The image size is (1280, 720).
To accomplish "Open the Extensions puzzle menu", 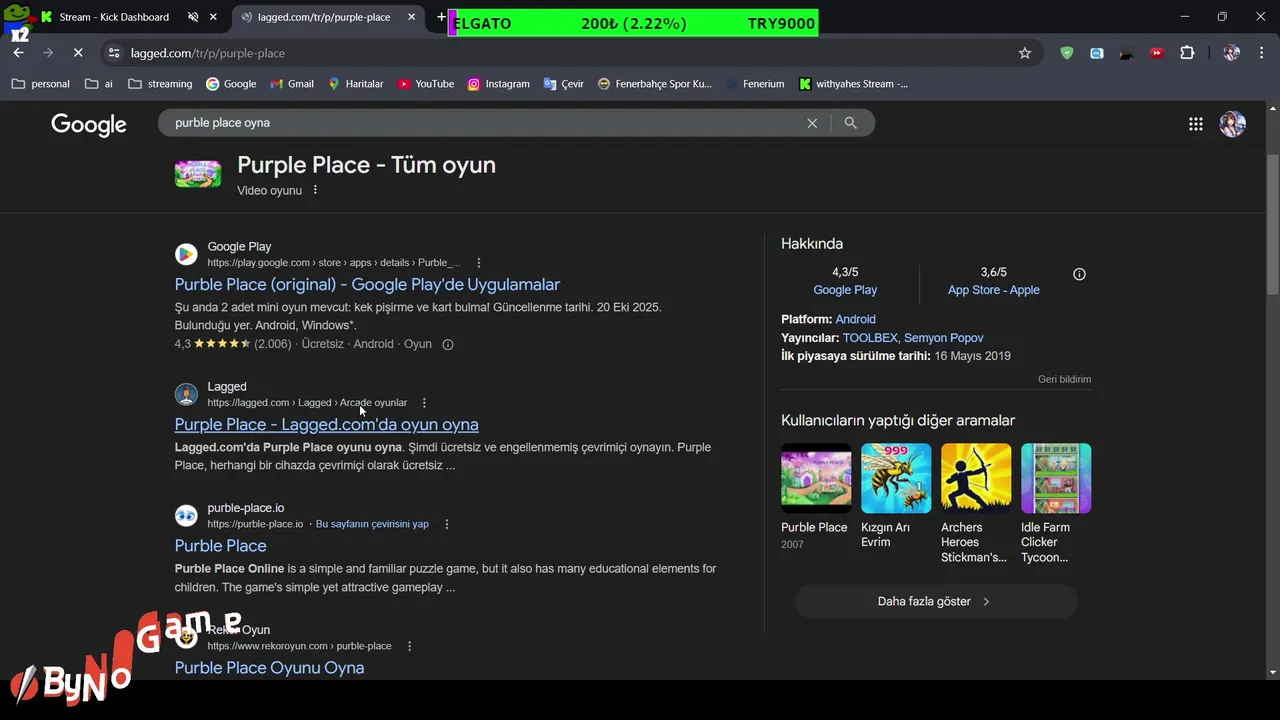I will pos(1187,53).
